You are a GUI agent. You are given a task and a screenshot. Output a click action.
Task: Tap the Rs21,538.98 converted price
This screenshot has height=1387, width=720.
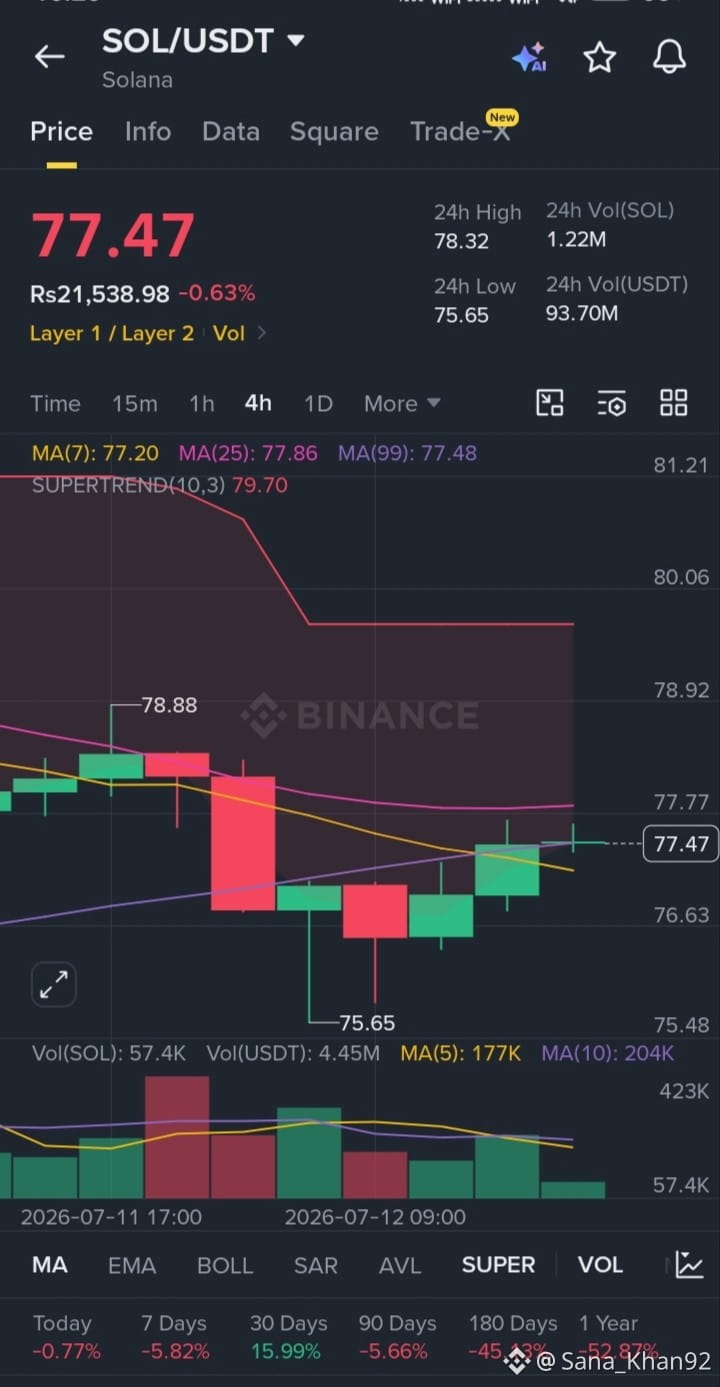100,294
